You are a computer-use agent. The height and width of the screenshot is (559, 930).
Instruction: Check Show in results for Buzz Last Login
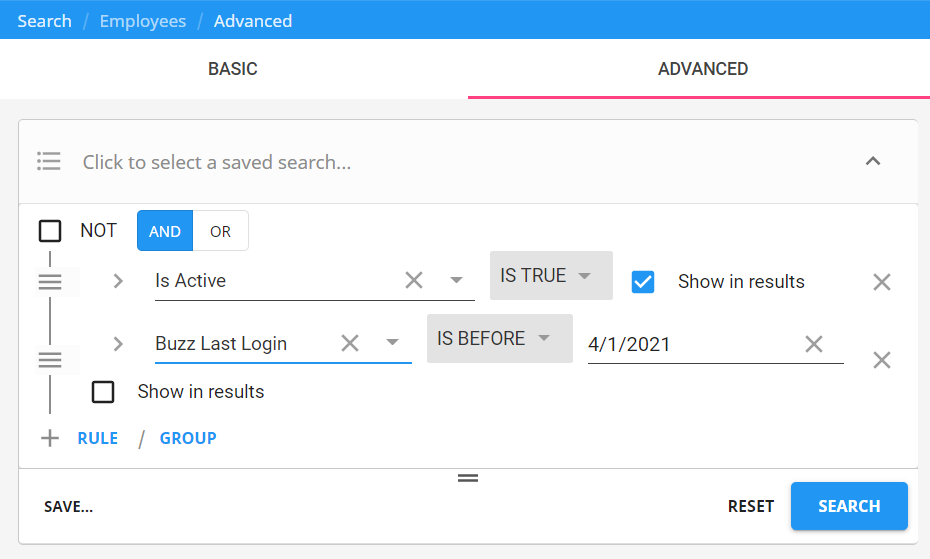[x=103, y=392]
